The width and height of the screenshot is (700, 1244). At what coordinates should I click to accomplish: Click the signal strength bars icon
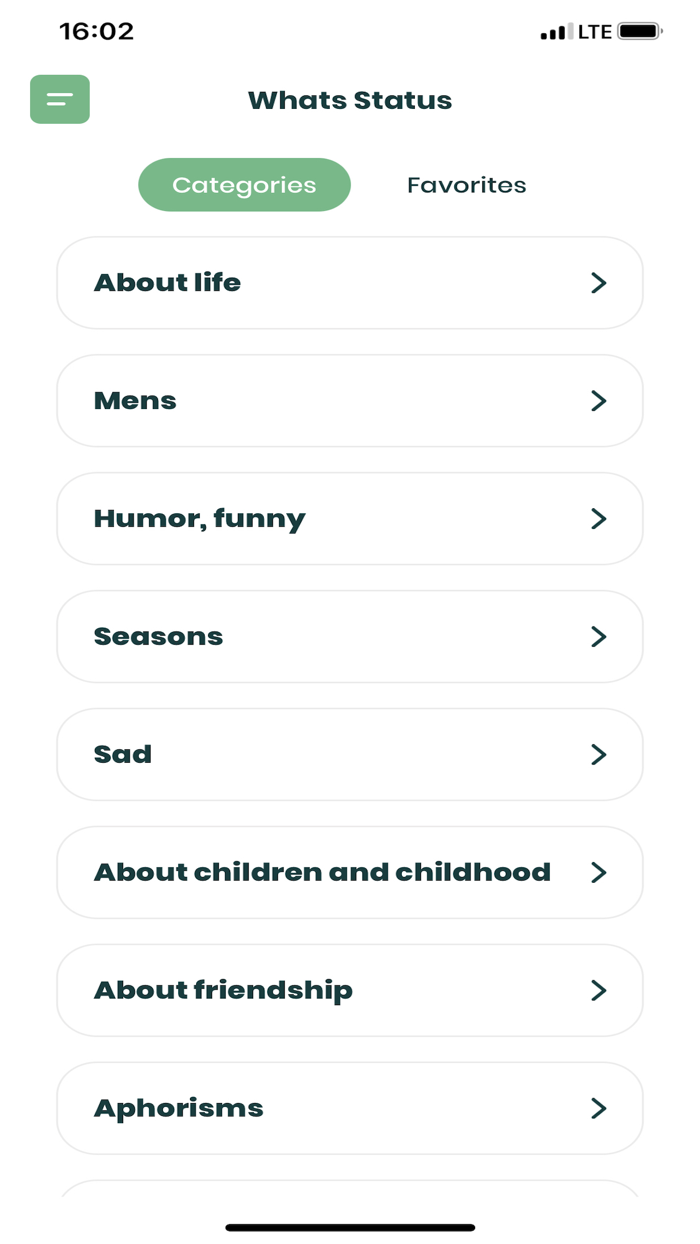pos(554,31)
